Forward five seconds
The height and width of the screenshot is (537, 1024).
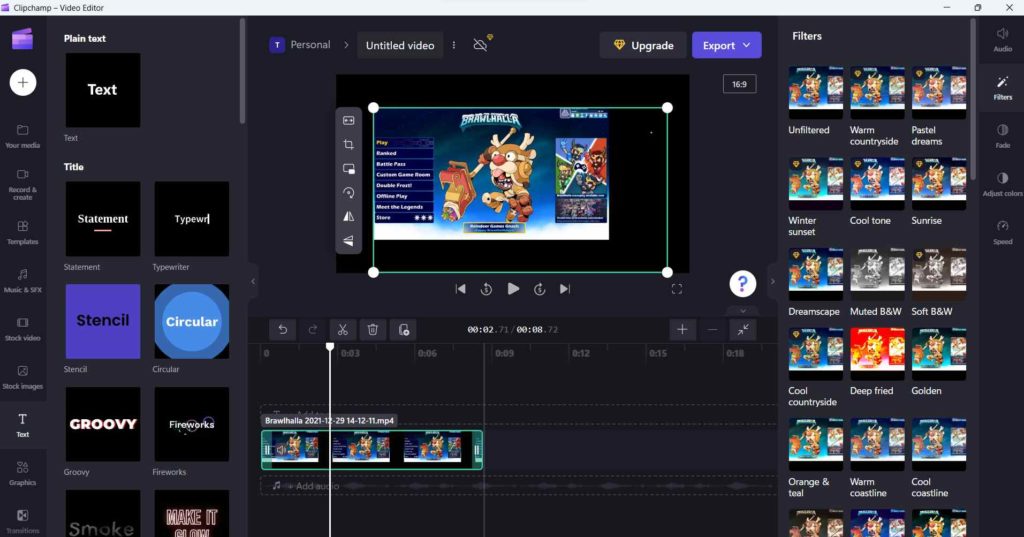tap(539, 289)
